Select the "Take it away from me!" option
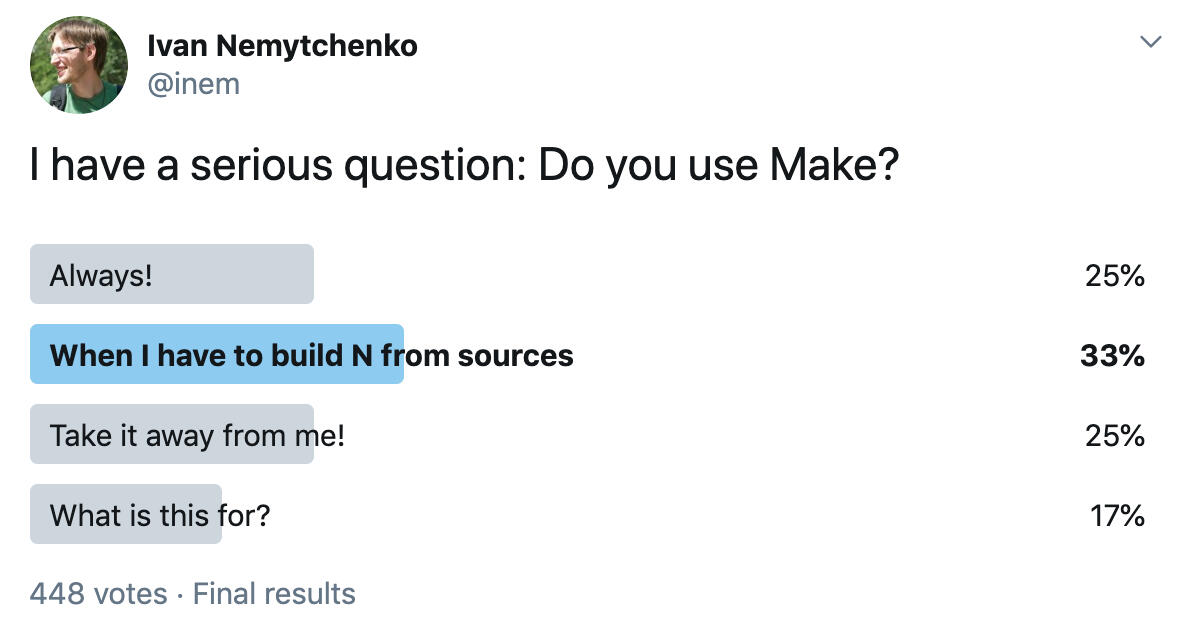 tap(196, 435)
